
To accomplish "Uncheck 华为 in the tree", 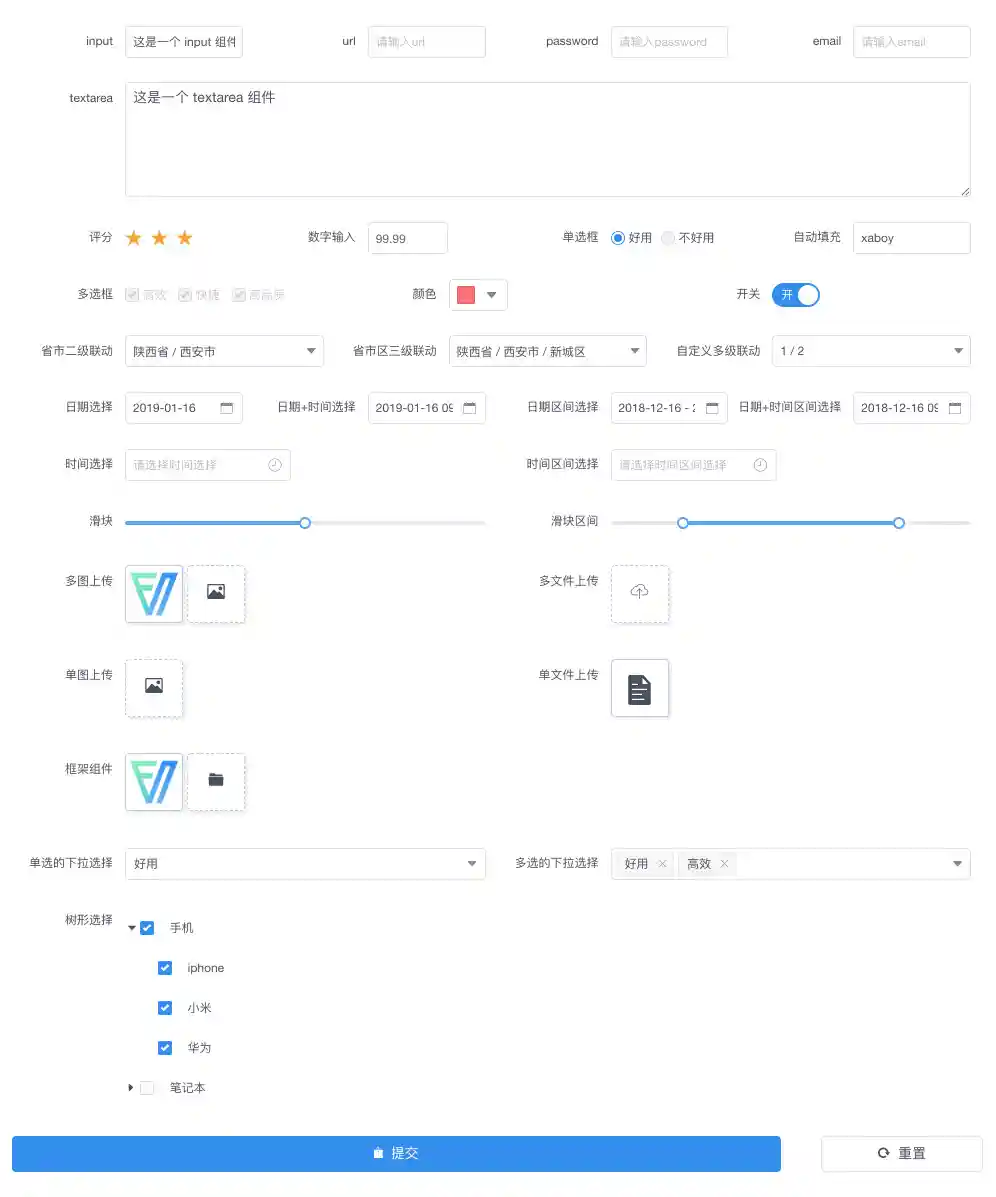I will (164, 1047).
